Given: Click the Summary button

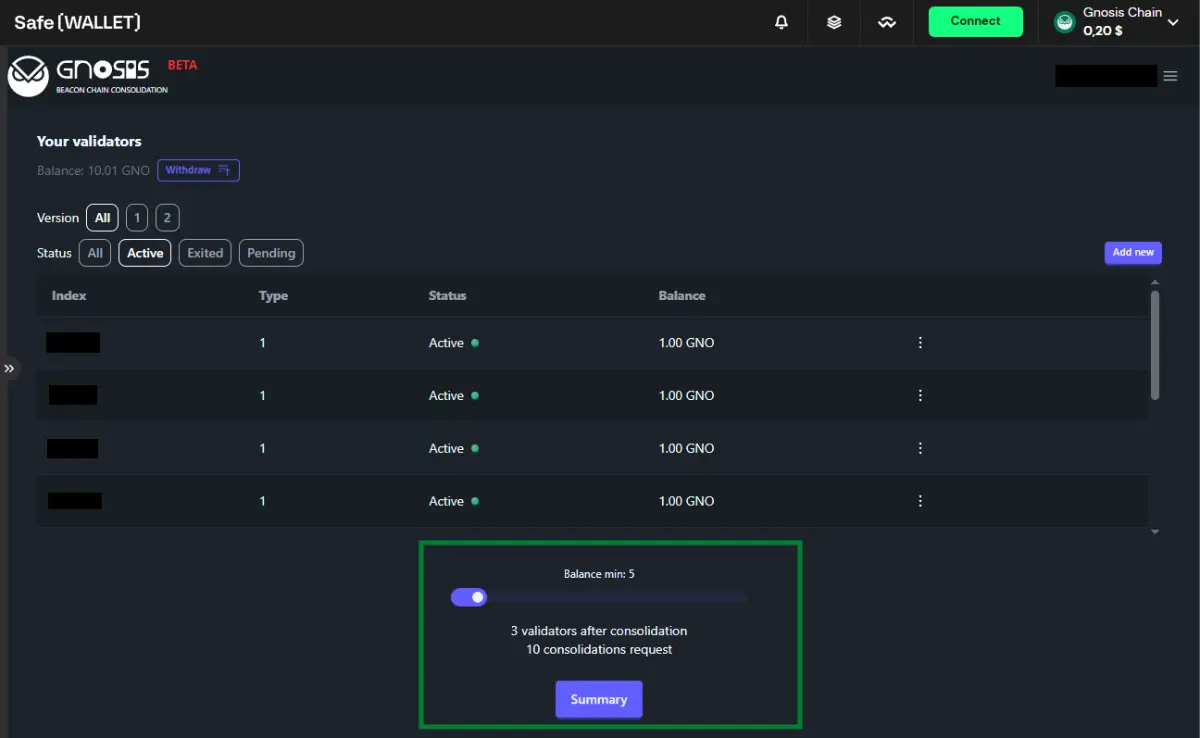Looking at the screenshot, I should tap(599, 699).
